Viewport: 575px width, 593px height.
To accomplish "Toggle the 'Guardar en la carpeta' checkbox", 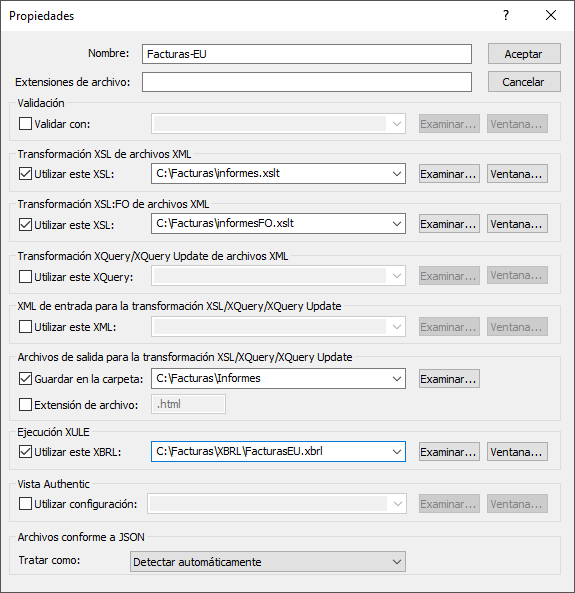I will (25, 379).
